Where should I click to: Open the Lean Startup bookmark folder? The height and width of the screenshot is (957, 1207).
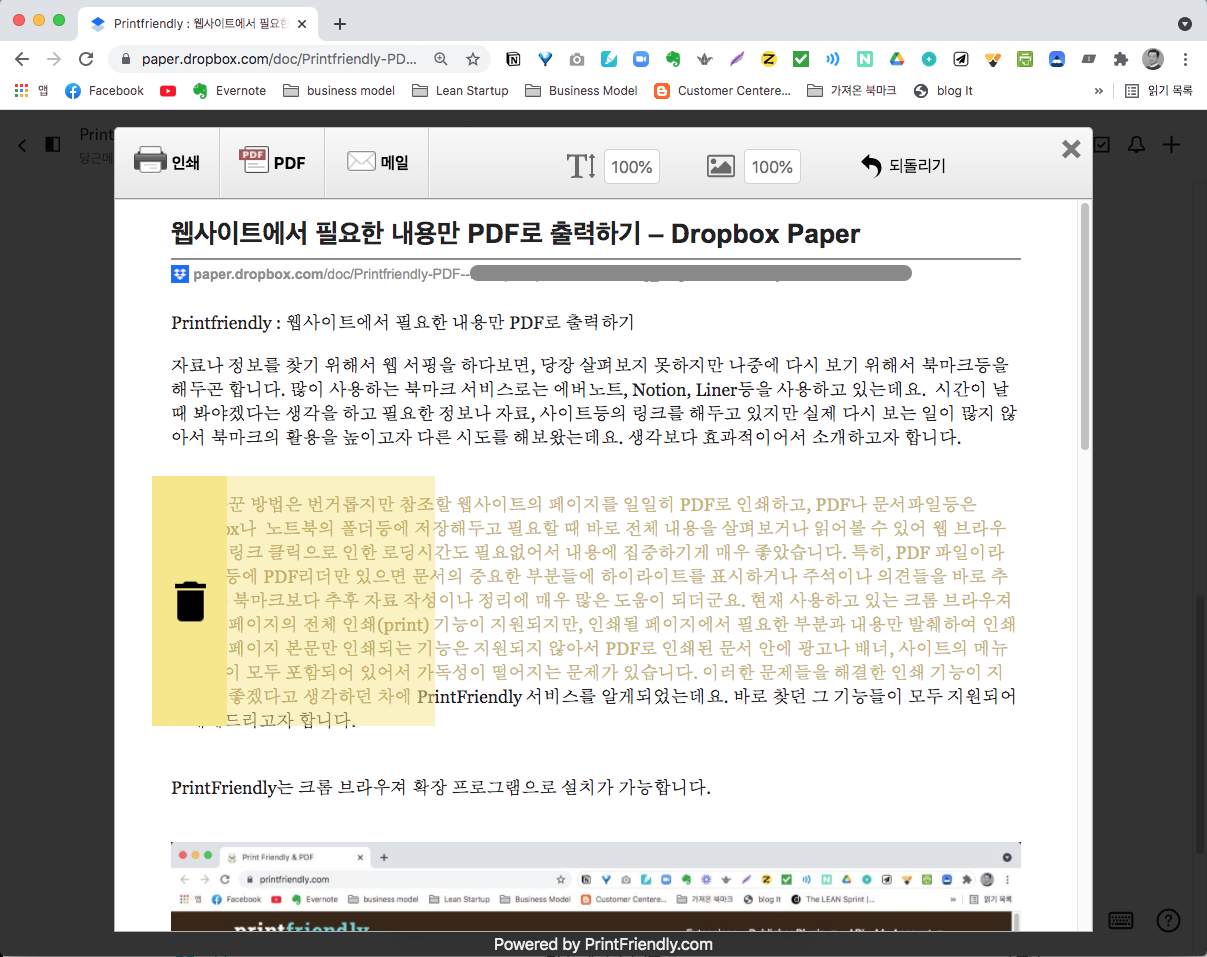pos(460,90)
